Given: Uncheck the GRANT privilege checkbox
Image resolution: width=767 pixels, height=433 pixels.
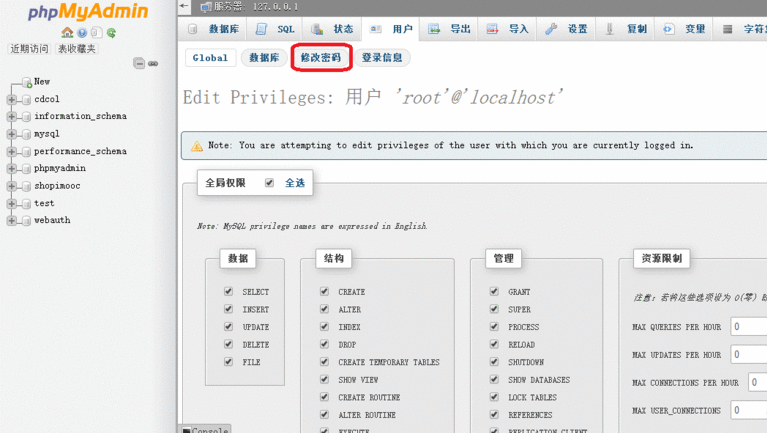Looking at the screenshot, I should 494,292.
